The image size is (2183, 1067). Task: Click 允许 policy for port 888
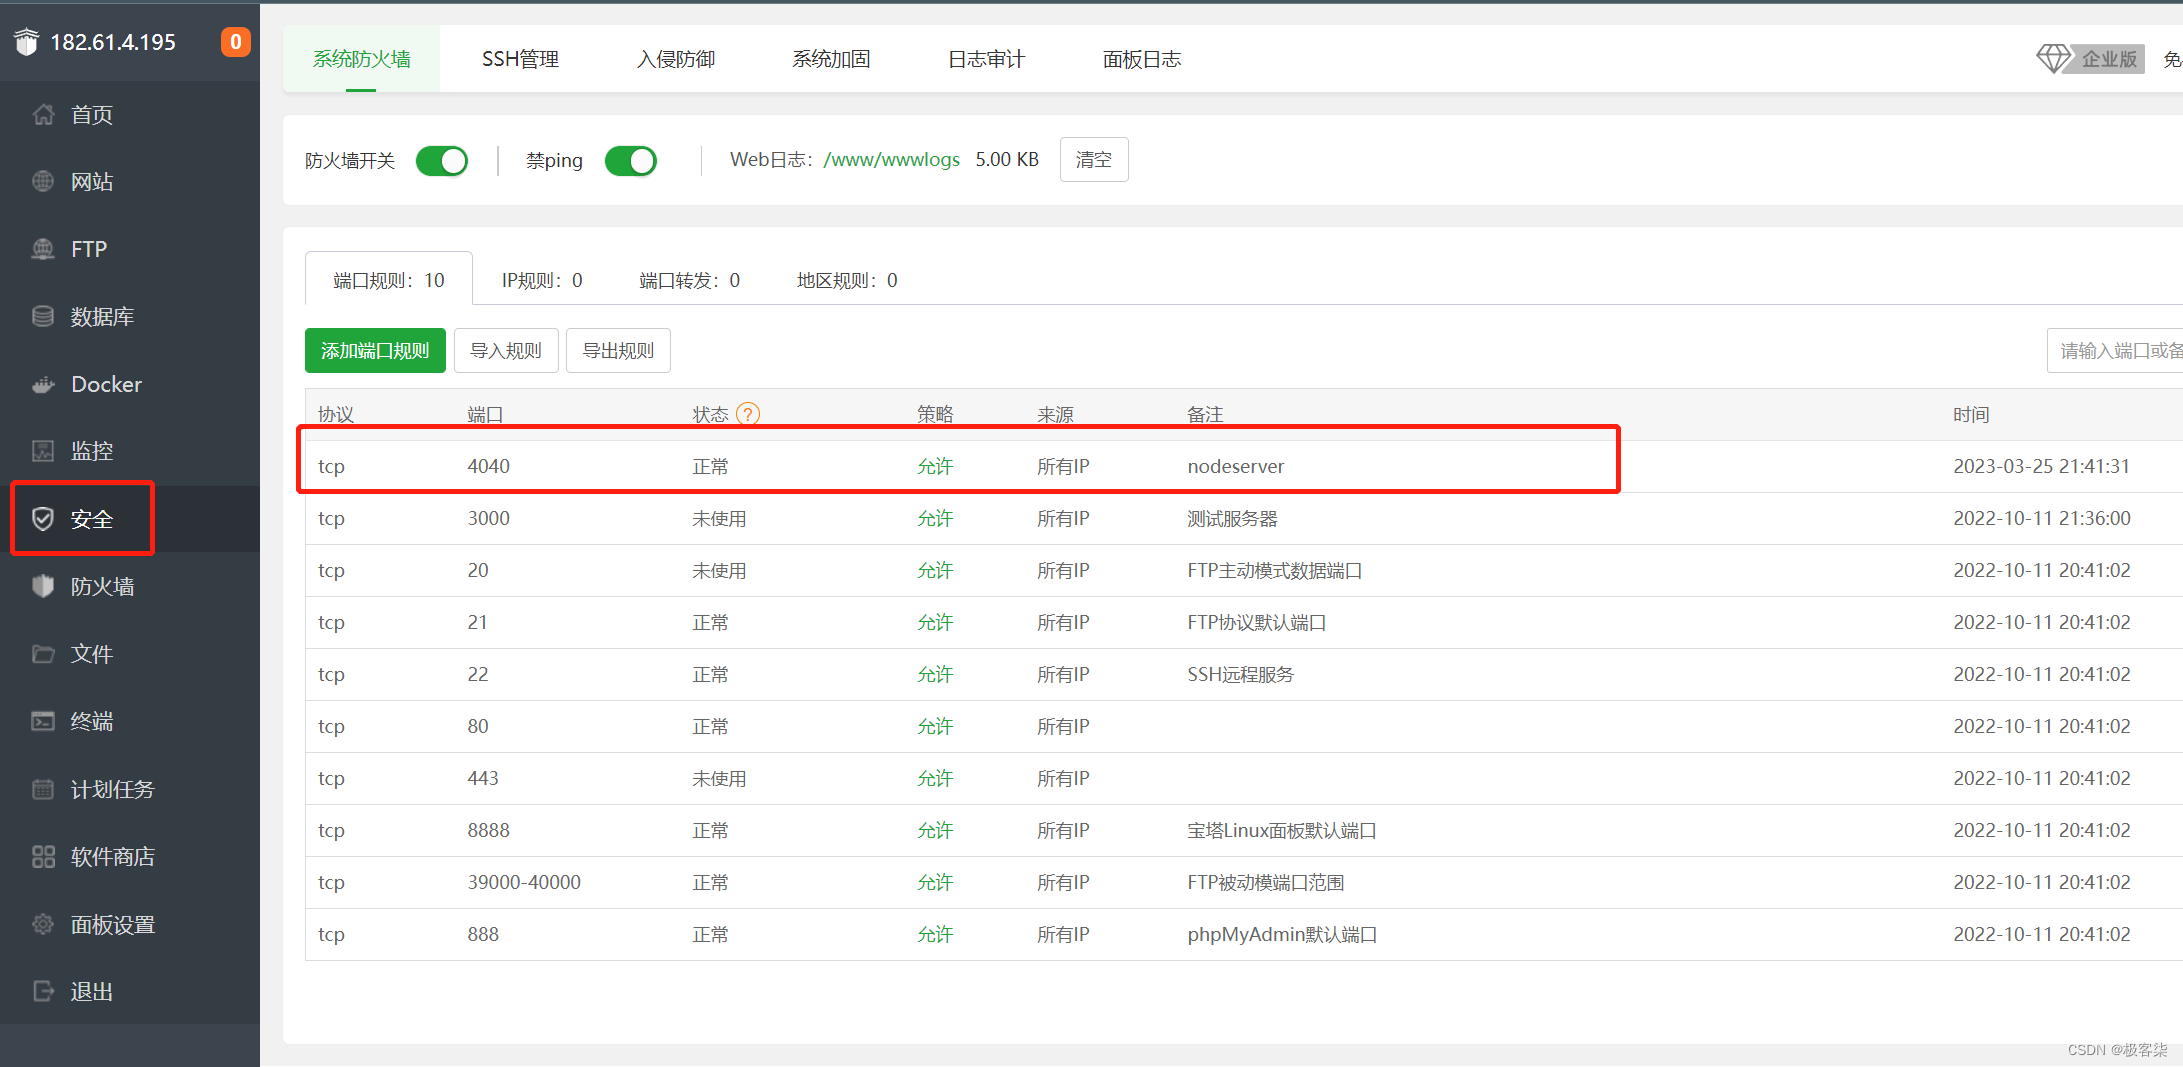(x=935, y=934)
